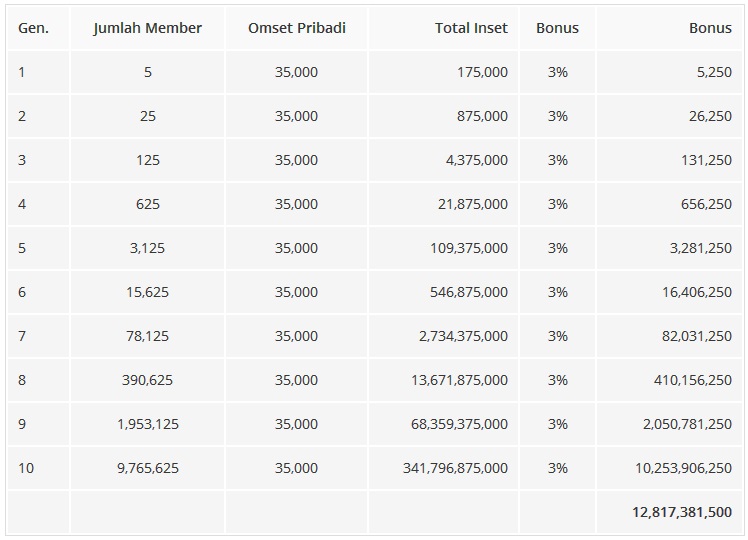Select the 10,253,906,250 bonus cell

pyautogui.click(x=683, y=468)
